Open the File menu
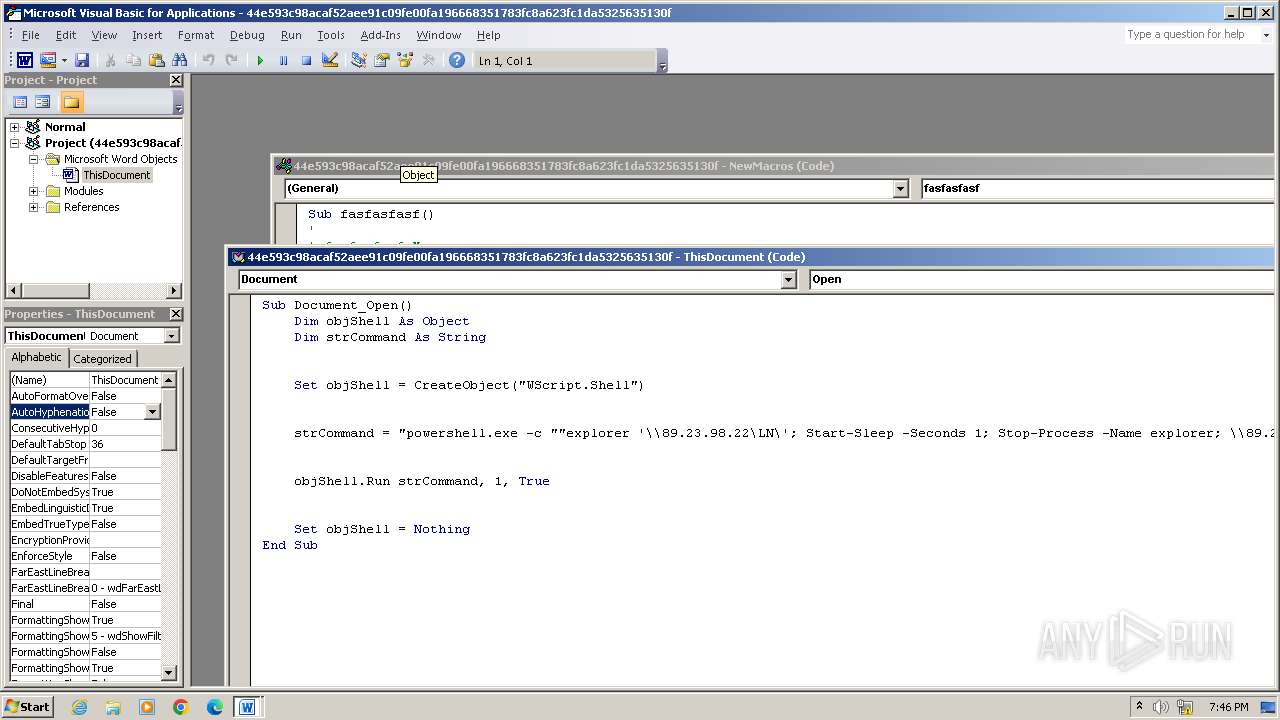 31,35
